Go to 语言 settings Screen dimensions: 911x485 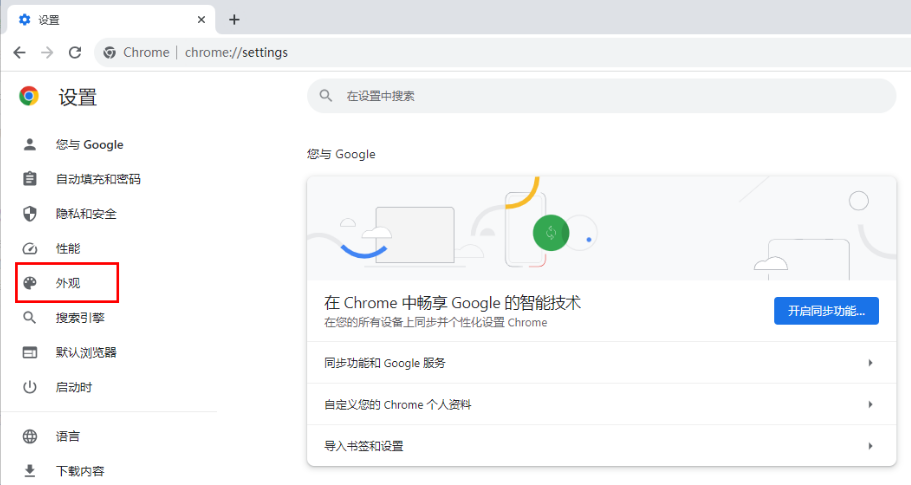tap(68, 436)
